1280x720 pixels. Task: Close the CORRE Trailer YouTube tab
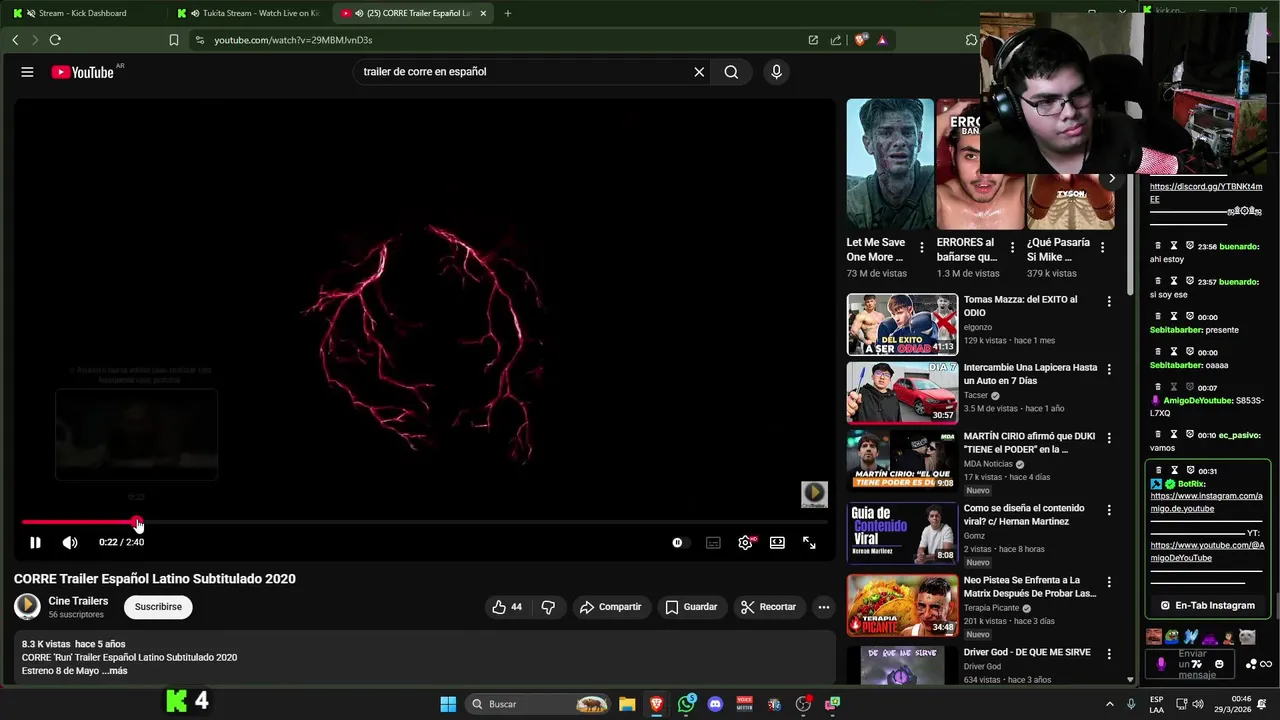pyautogui.click(x=484, y=13)
